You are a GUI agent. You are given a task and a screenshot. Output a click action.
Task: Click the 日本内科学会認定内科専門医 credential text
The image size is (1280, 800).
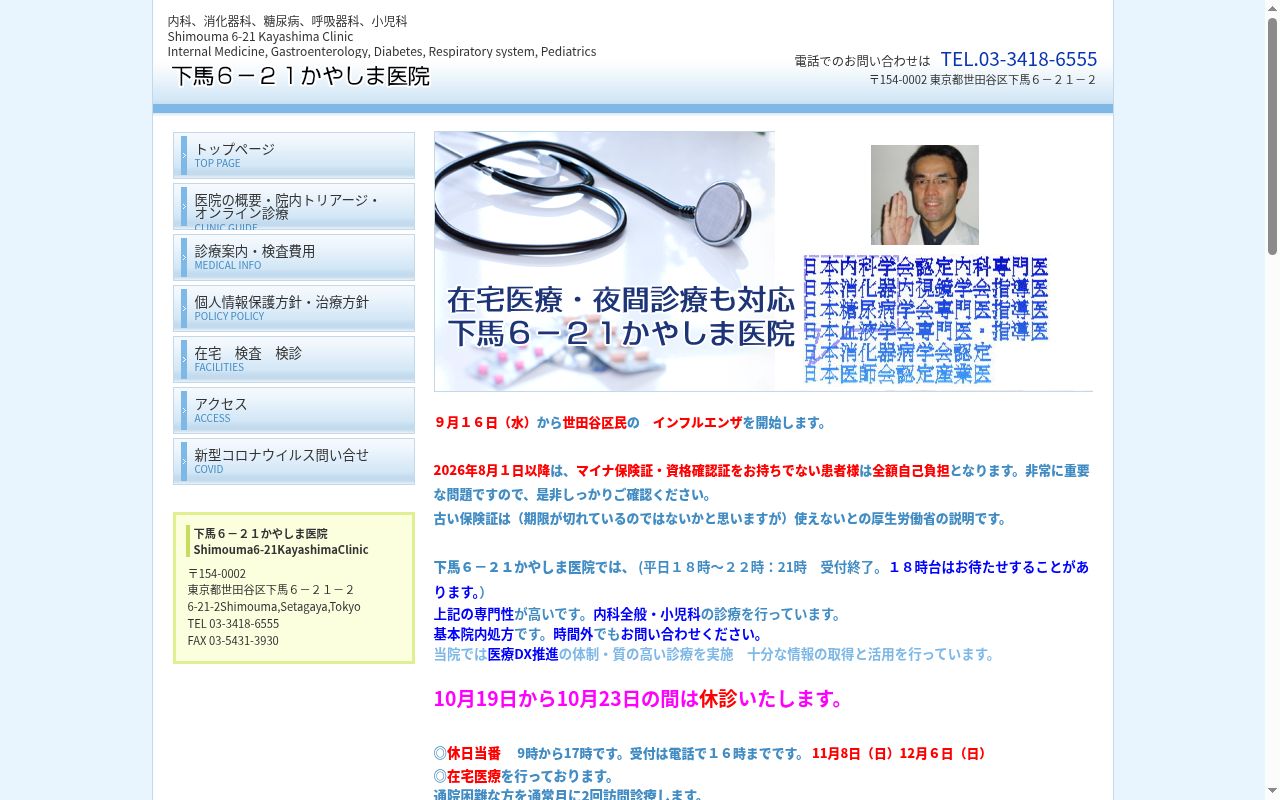tap(926, 267)
